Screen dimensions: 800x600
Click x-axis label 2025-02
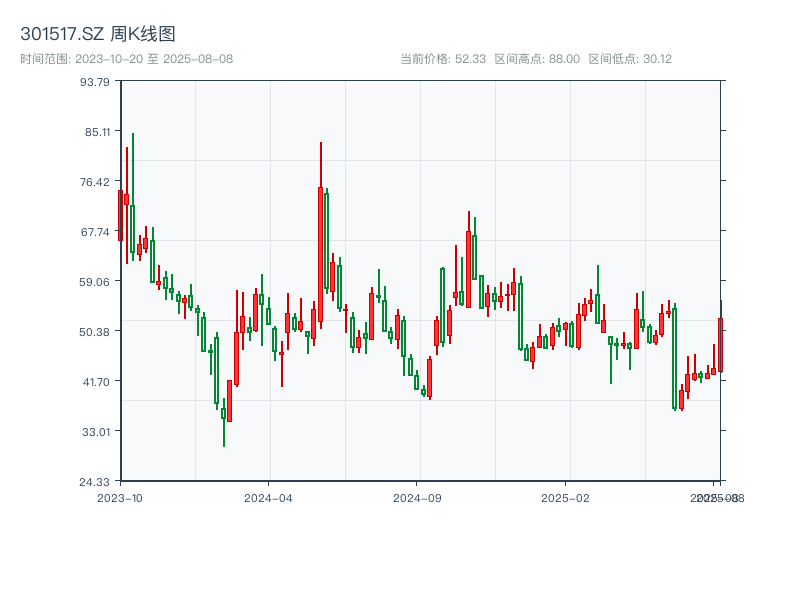565,498
